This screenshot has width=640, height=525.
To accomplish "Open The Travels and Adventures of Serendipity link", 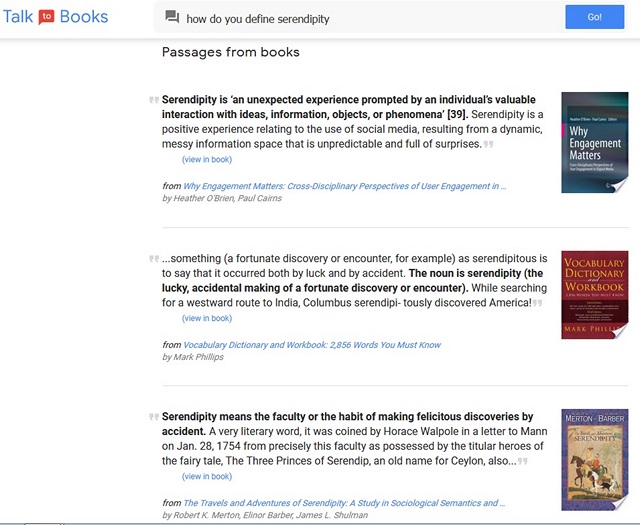I will click(x=344, y=503).
